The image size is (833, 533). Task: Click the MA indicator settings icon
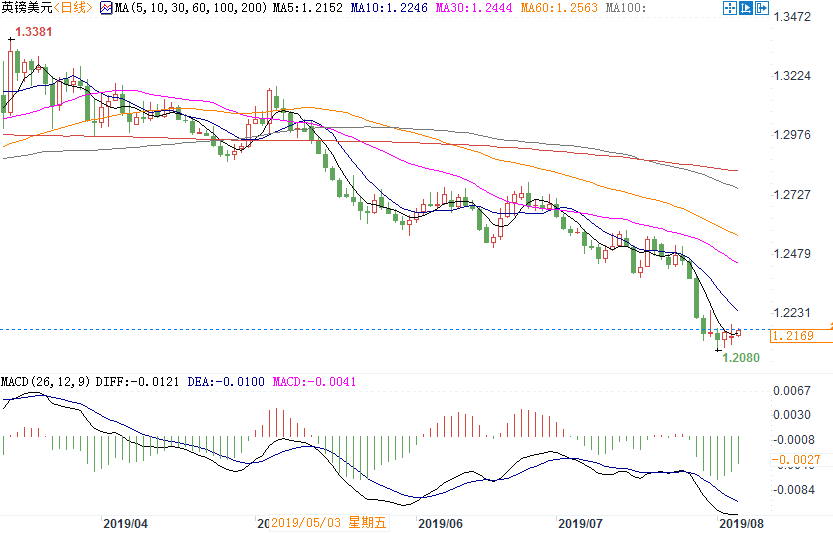point(105,8)
